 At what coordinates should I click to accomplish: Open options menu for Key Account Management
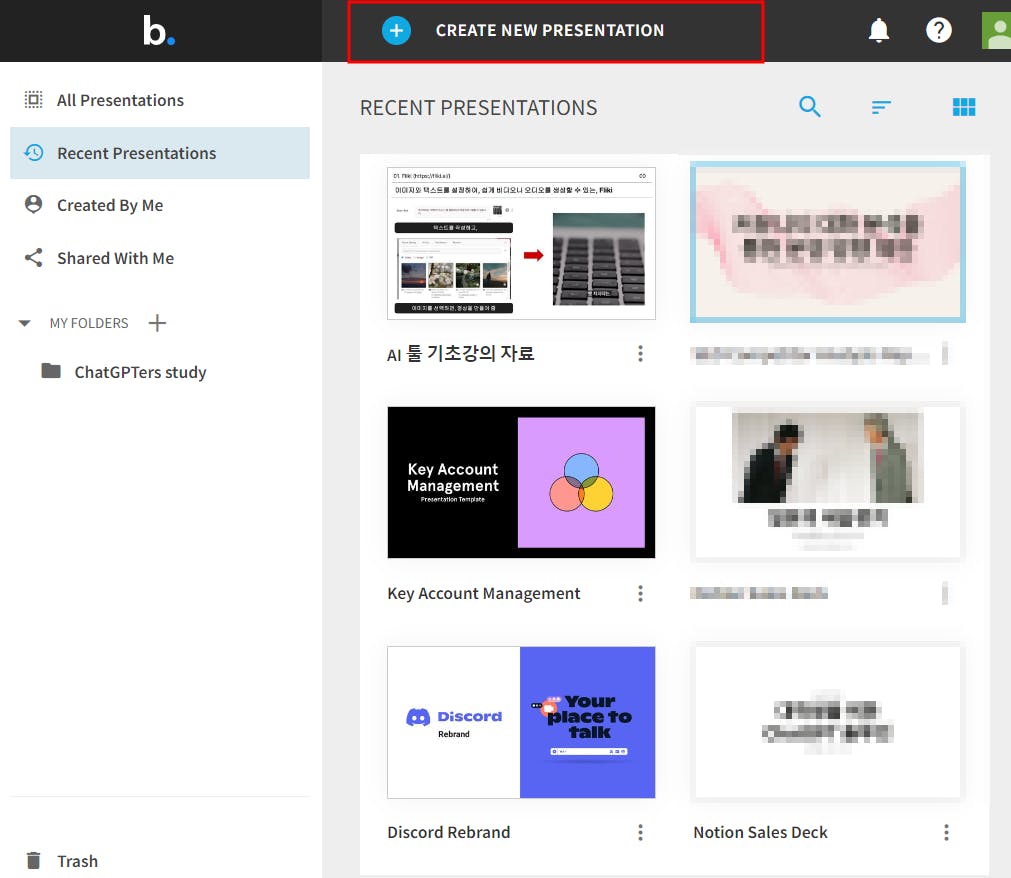(640, 593)
